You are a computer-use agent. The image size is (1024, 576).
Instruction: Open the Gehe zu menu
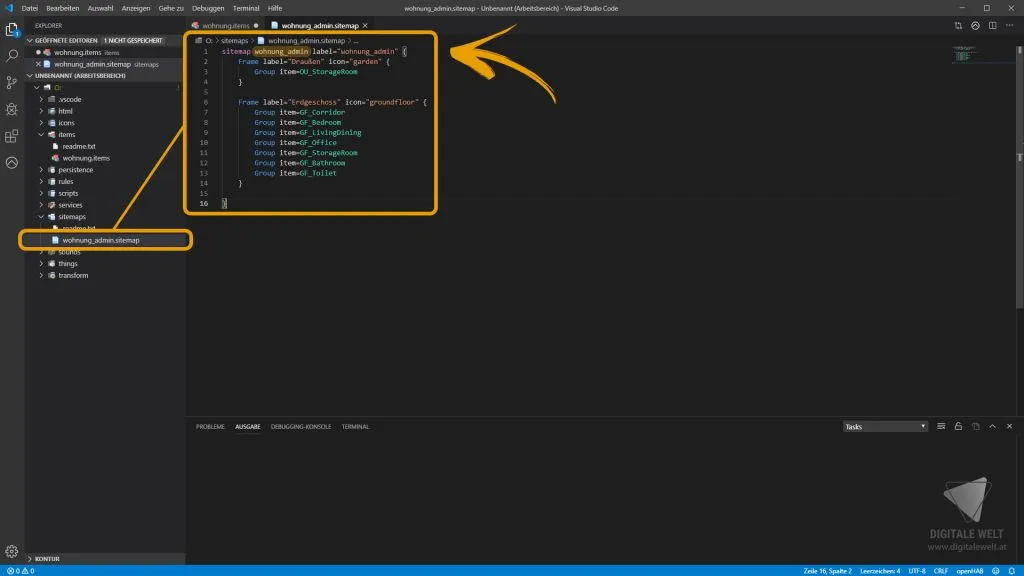171,8
